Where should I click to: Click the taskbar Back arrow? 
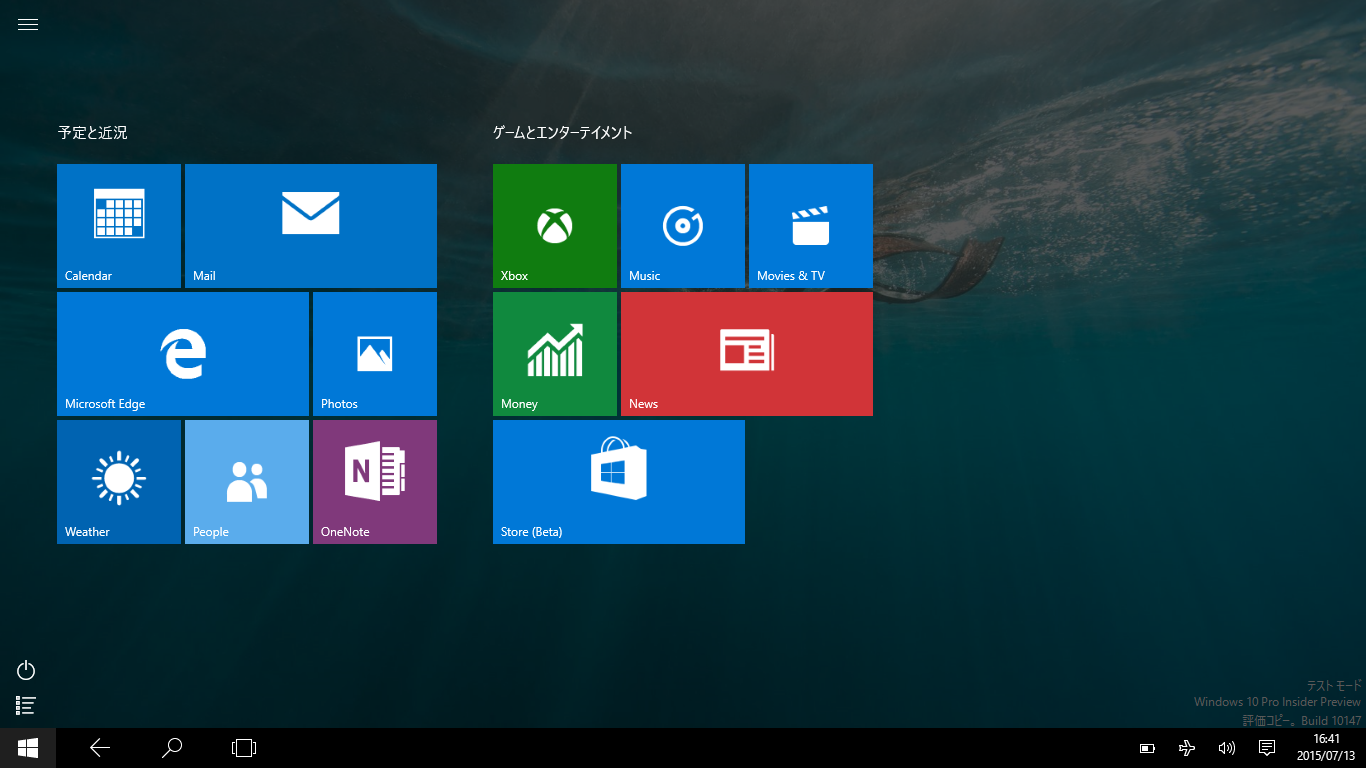100,748
